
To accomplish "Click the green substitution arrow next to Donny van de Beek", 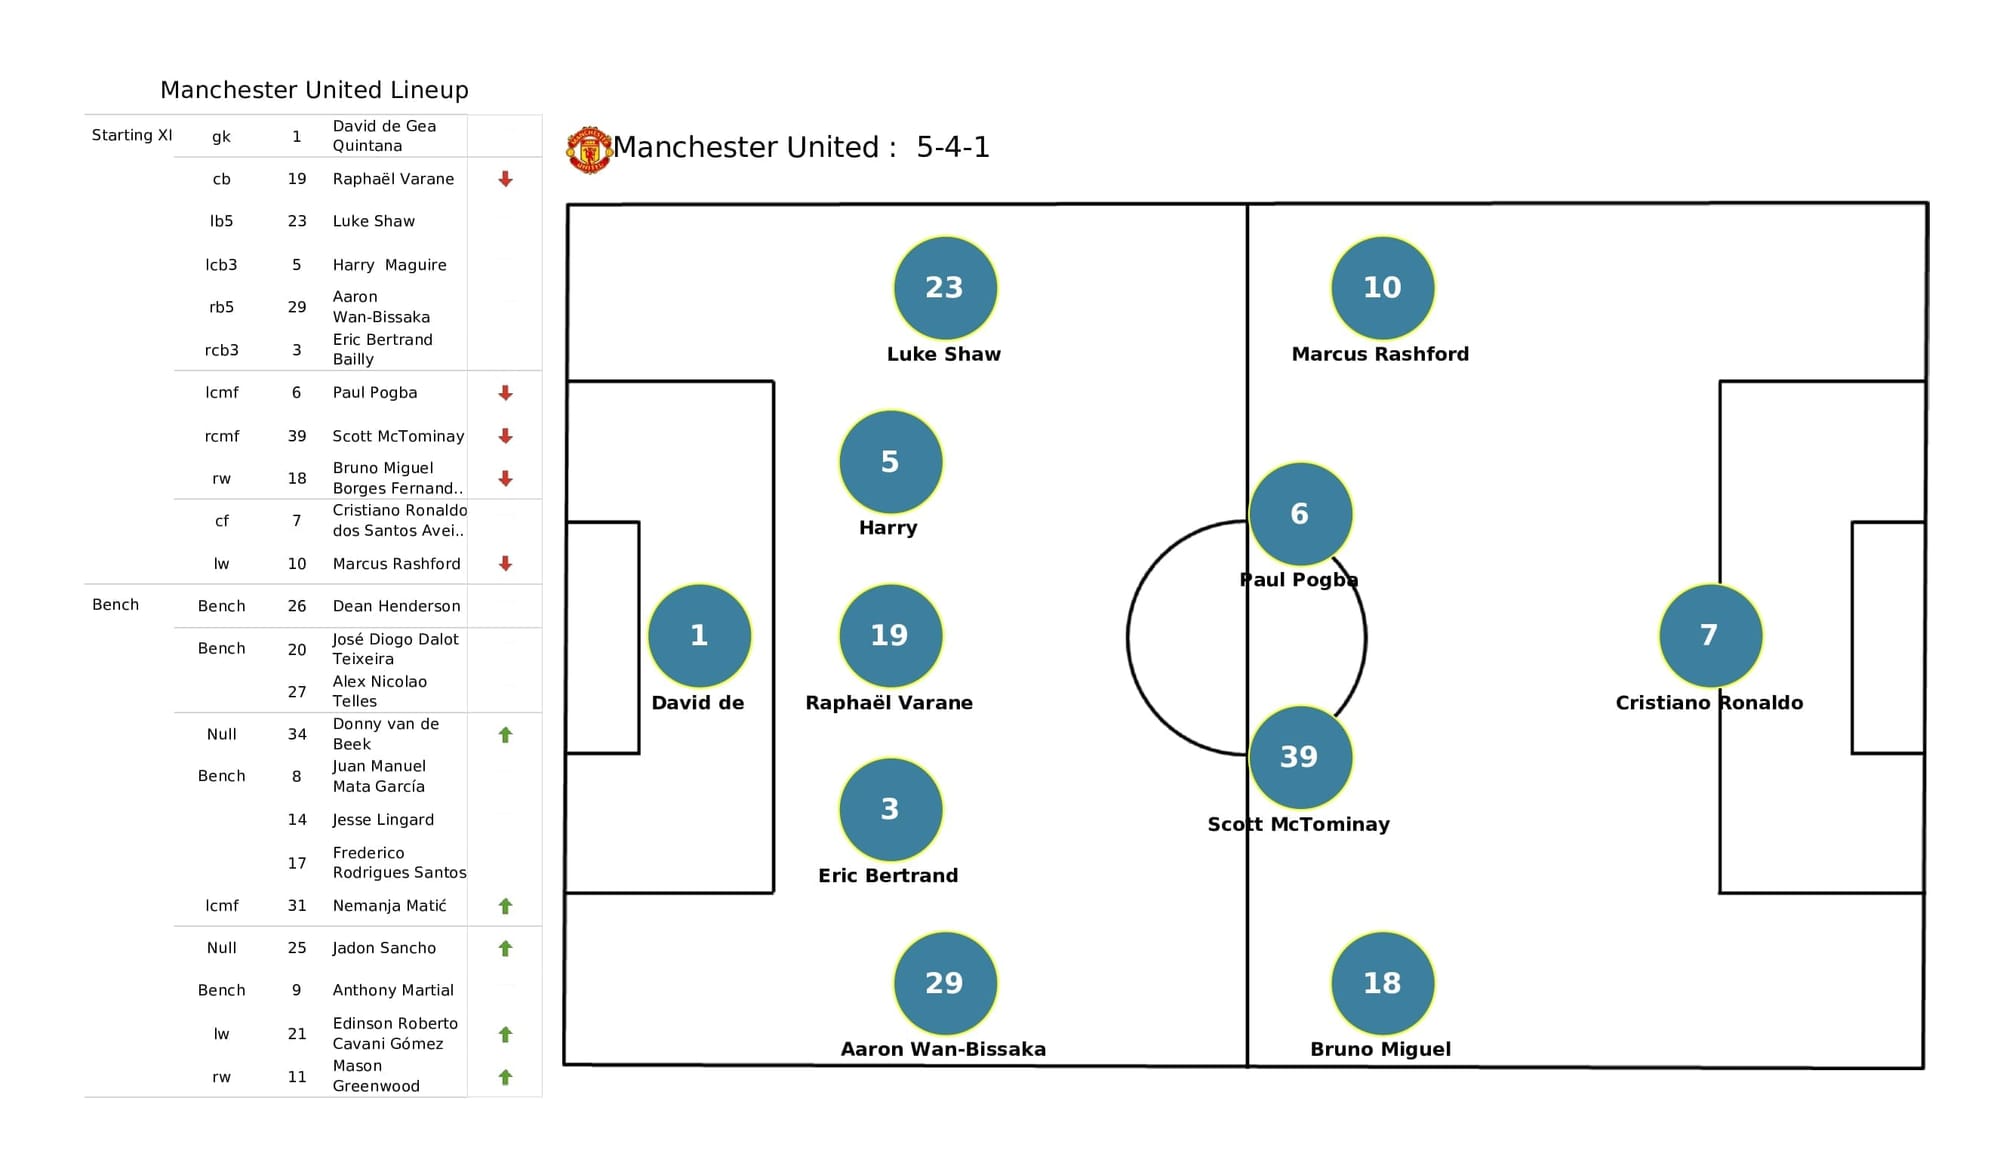I will pos(505,734).
